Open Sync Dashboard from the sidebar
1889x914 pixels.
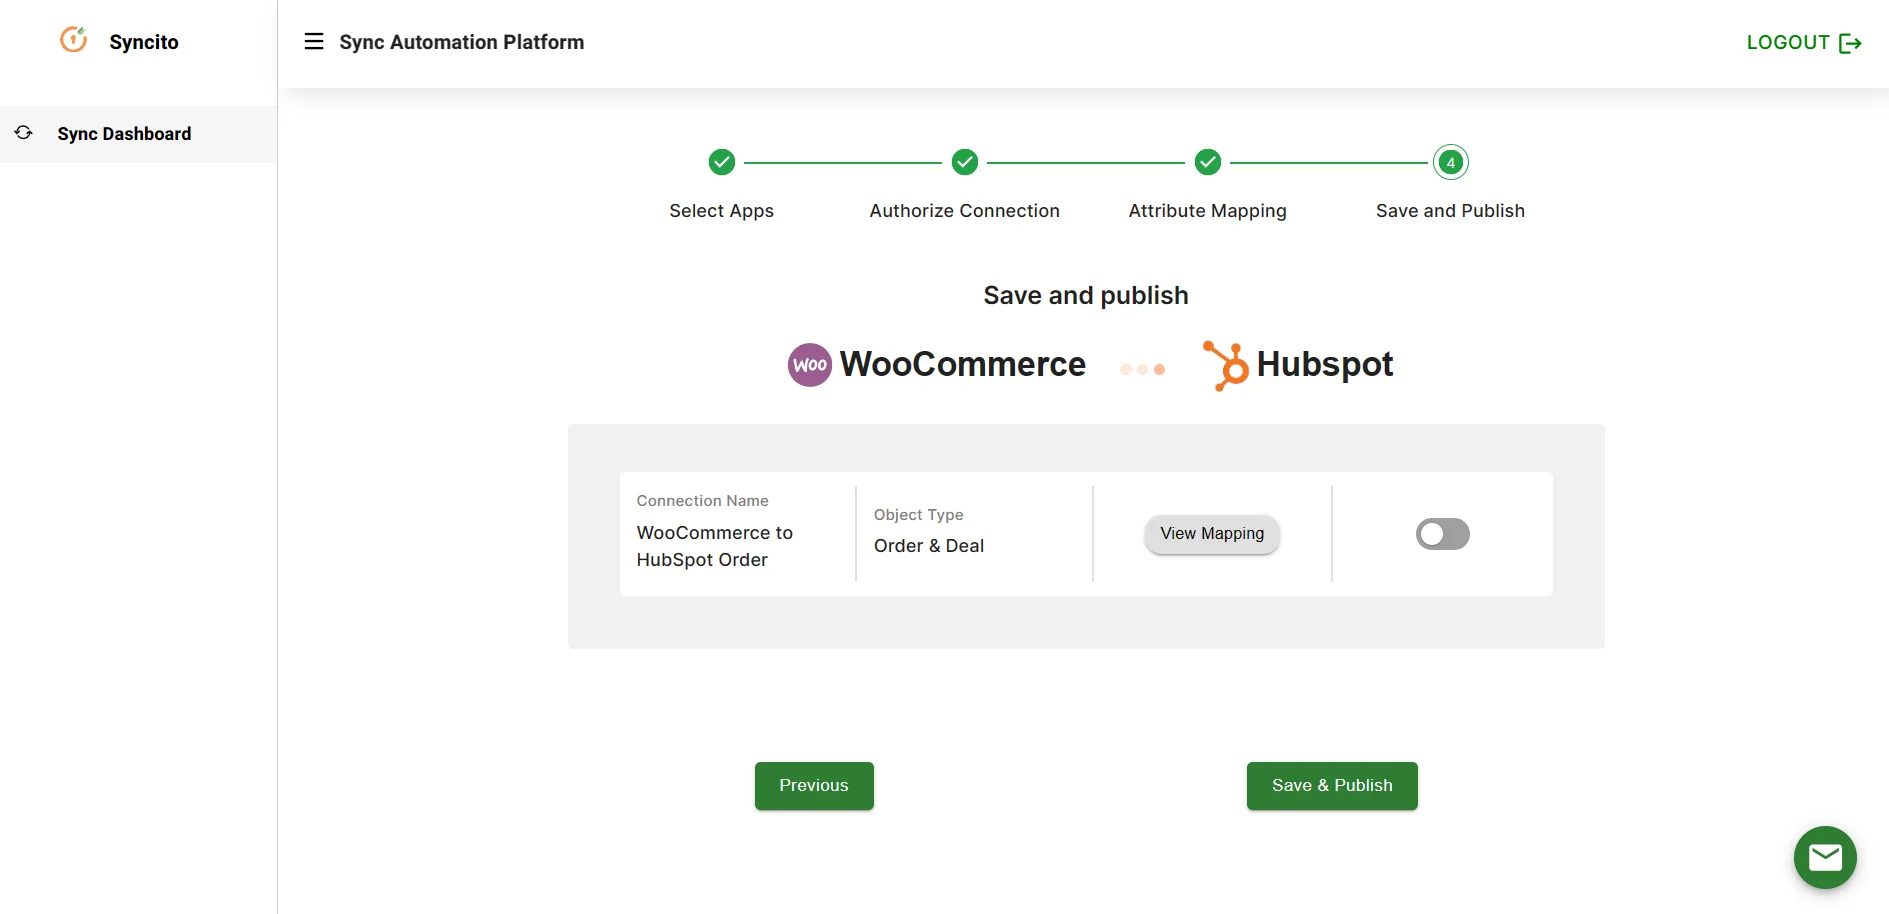[x=124, y=133]
